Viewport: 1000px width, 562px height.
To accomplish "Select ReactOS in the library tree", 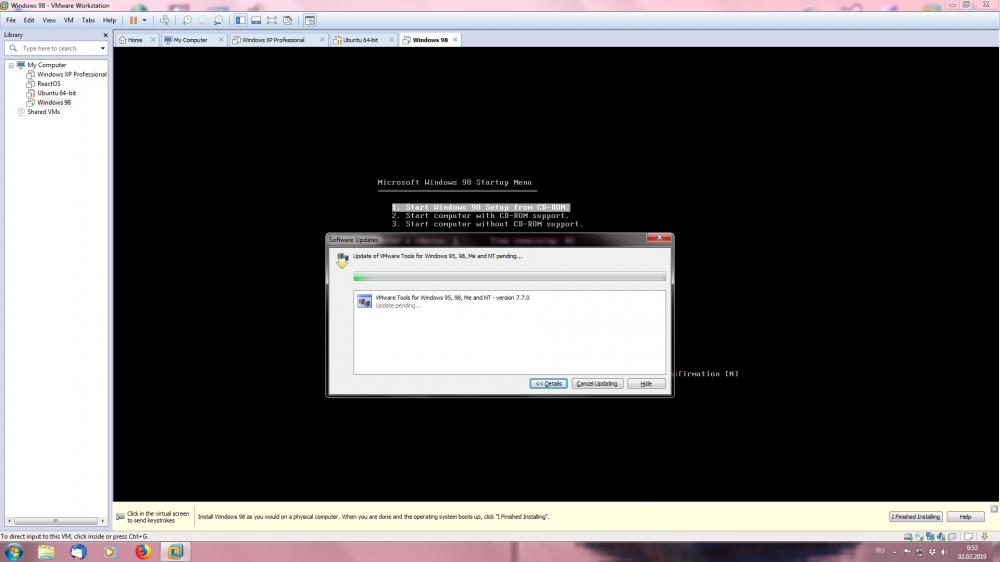I will pyautogui.click(x=48, y=84).
